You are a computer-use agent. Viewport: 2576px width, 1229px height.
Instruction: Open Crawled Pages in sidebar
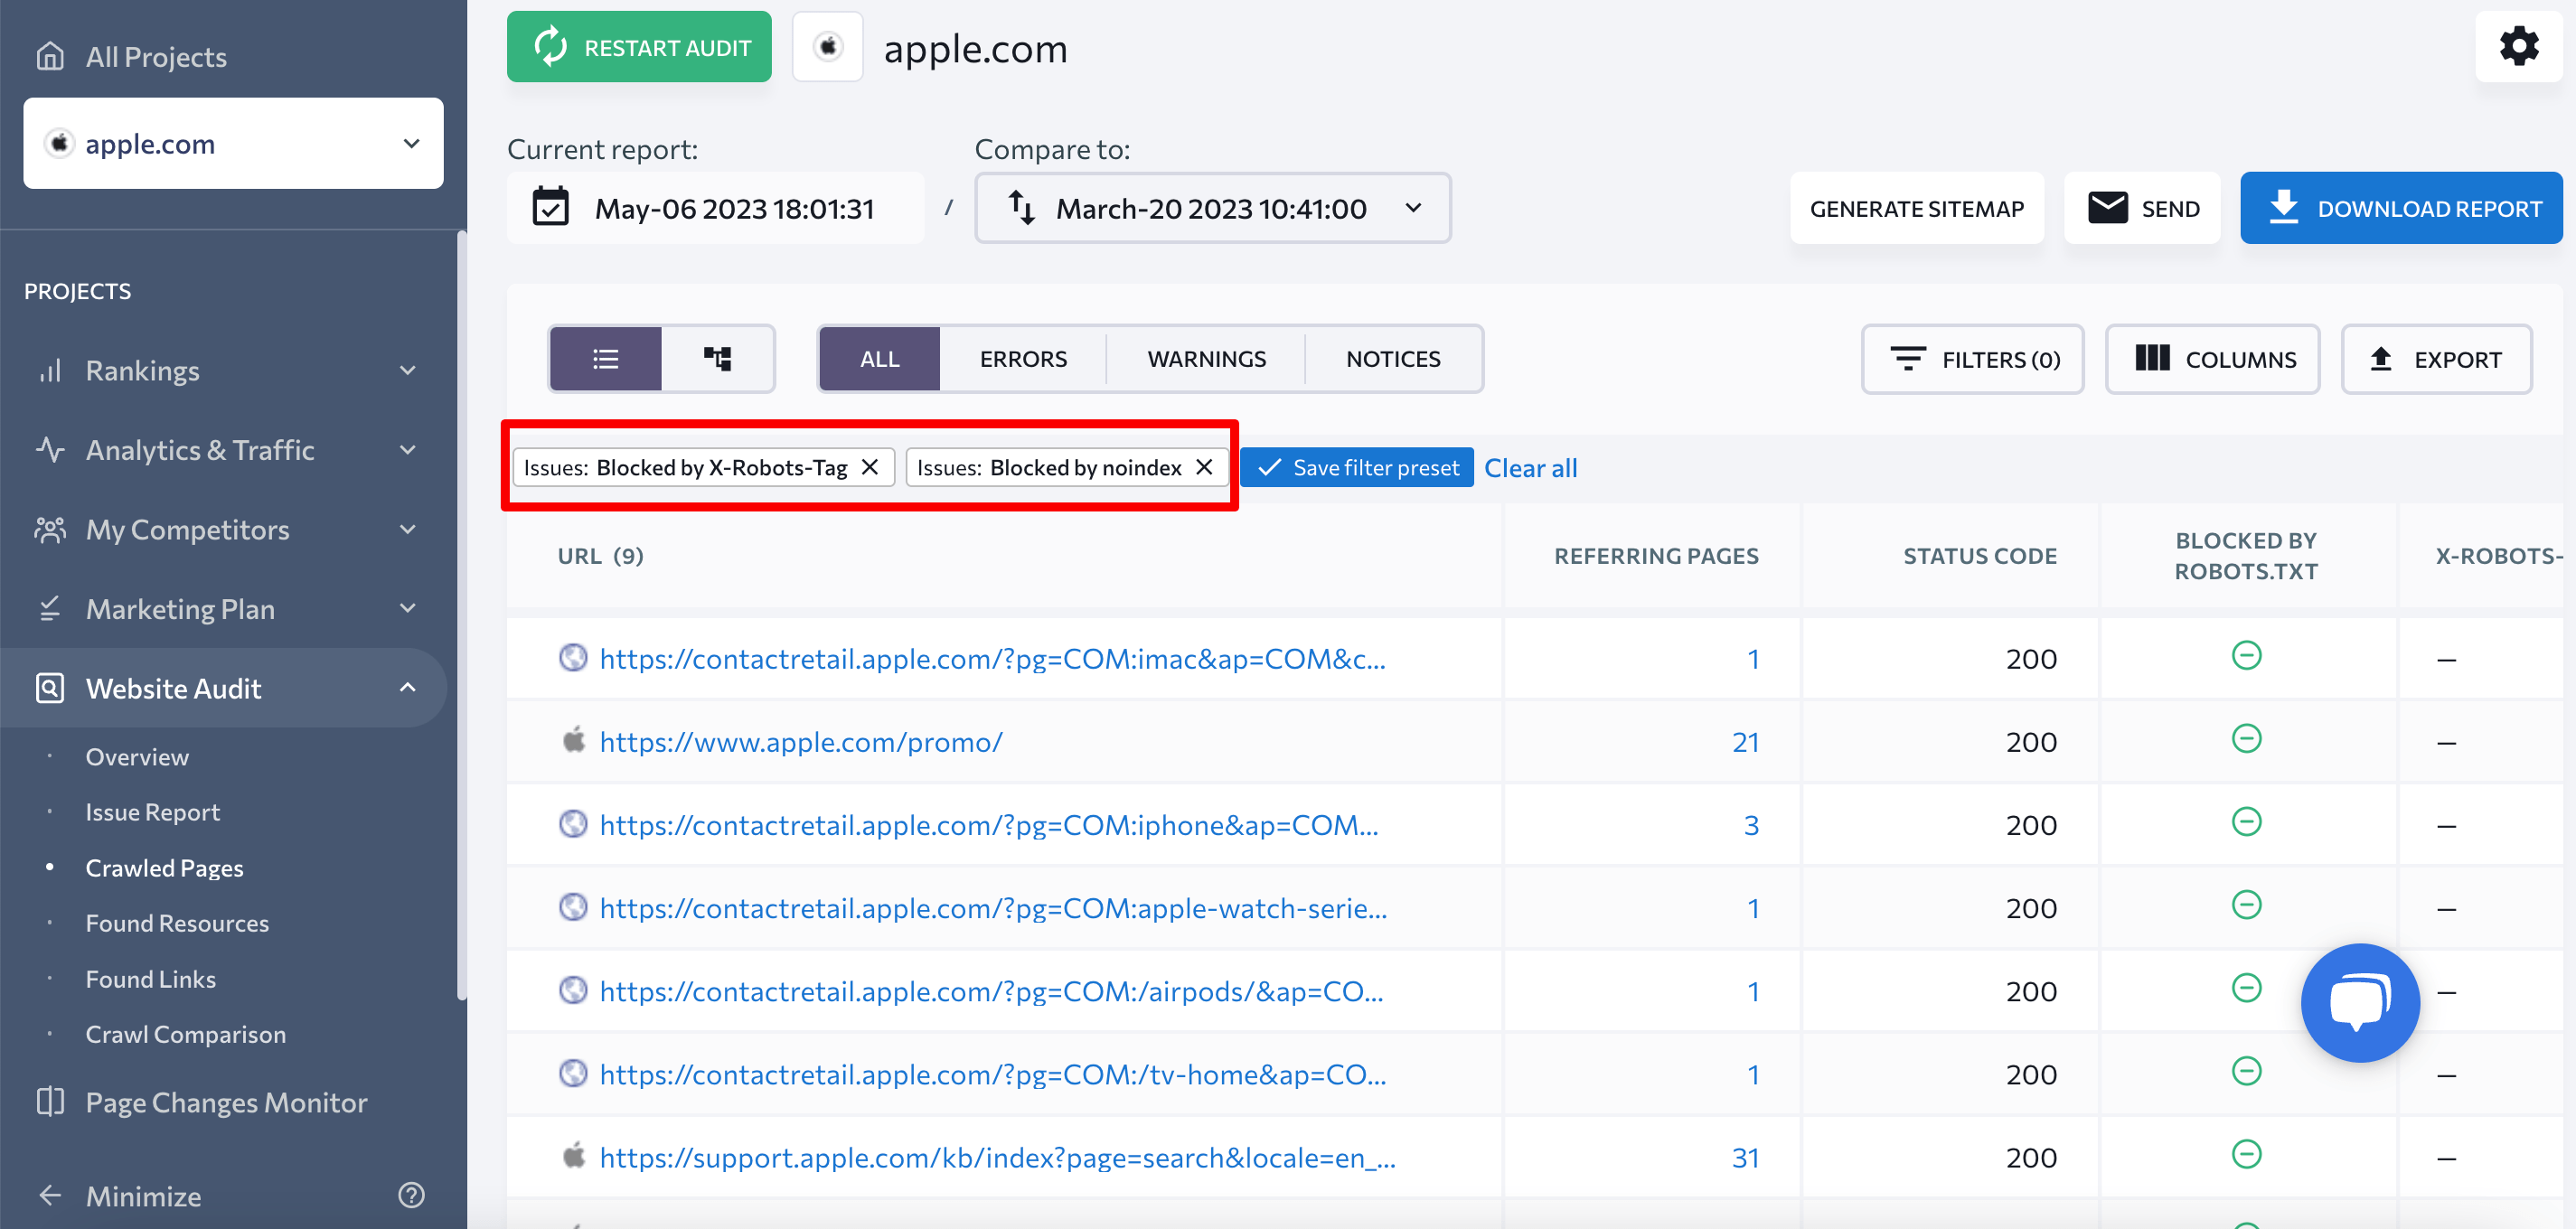click(164, 868)
